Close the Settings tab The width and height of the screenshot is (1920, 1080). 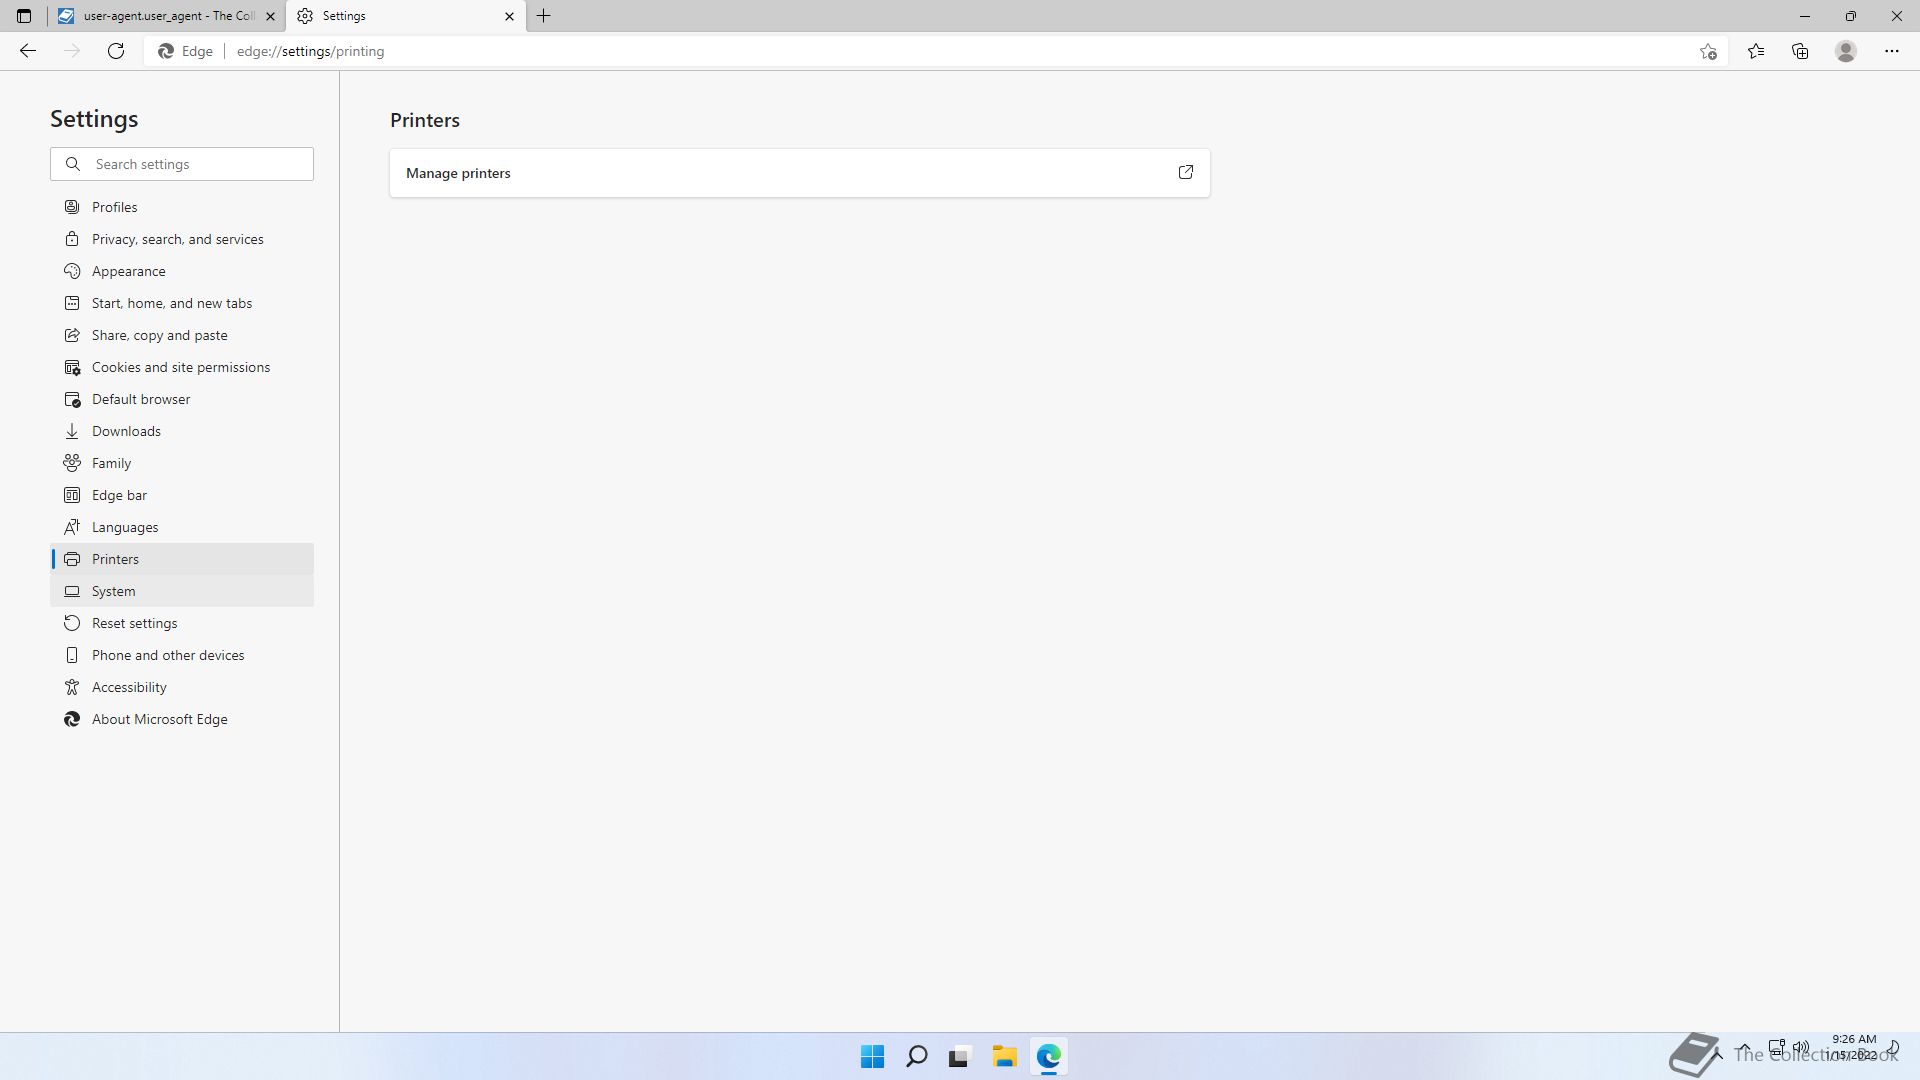coord(509,16)
